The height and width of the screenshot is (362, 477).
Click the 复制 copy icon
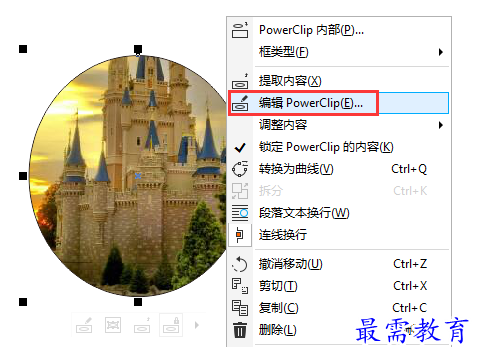point(240,308)
